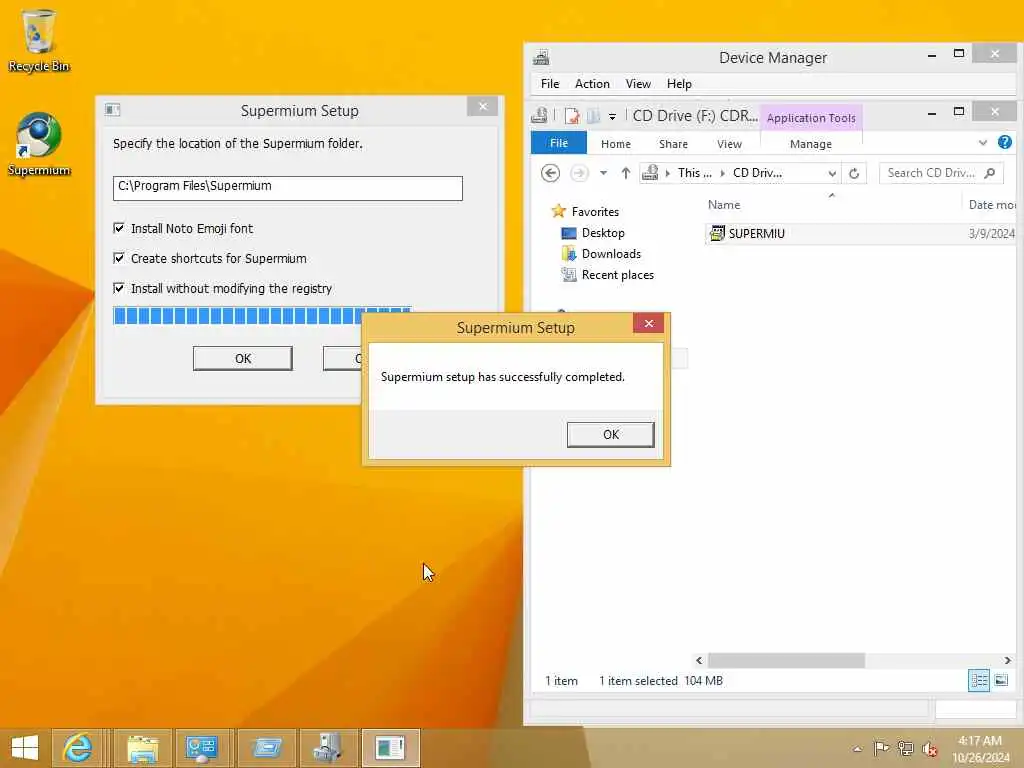The width and height of the screenshot is (1024, 768).
Task: Click OK in the Supermium Setup installer window
Action: pyautogui.click(x=242, y=358)
